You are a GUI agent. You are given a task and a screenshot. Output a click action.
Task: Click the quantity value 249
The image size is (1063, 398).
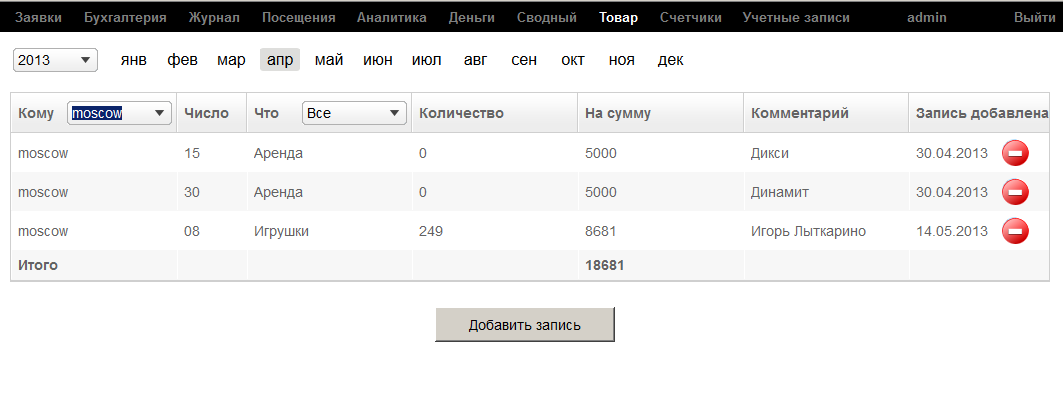click(x=431, y=231)
